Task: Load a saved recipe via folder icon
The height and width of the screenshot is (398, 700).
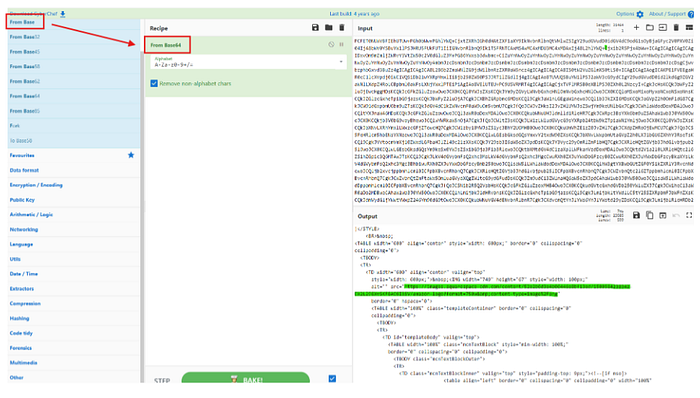Action: 329,28
